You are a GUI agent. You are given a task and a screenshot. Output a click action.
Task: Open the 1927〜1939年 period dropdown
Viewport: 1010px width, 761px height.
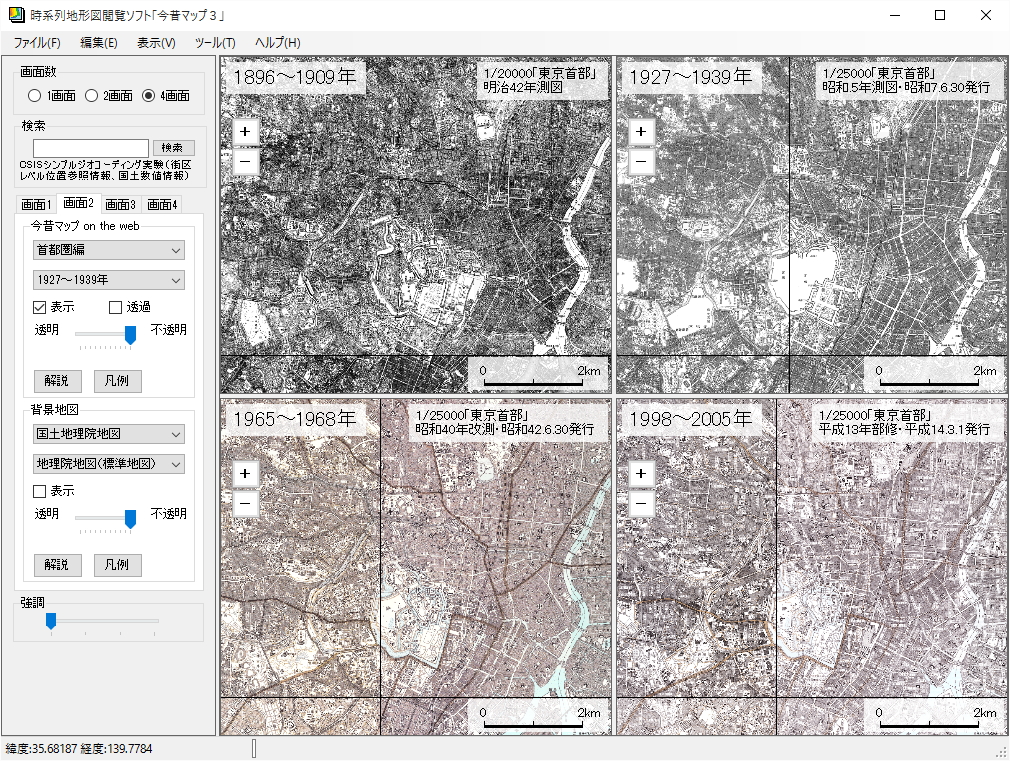[109, 280]
